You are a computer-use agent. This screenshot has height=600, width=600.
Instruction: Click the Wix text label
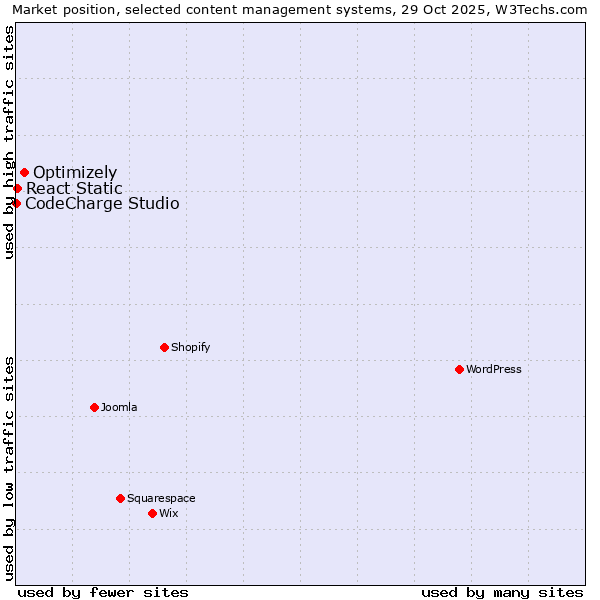click(168, 513)
